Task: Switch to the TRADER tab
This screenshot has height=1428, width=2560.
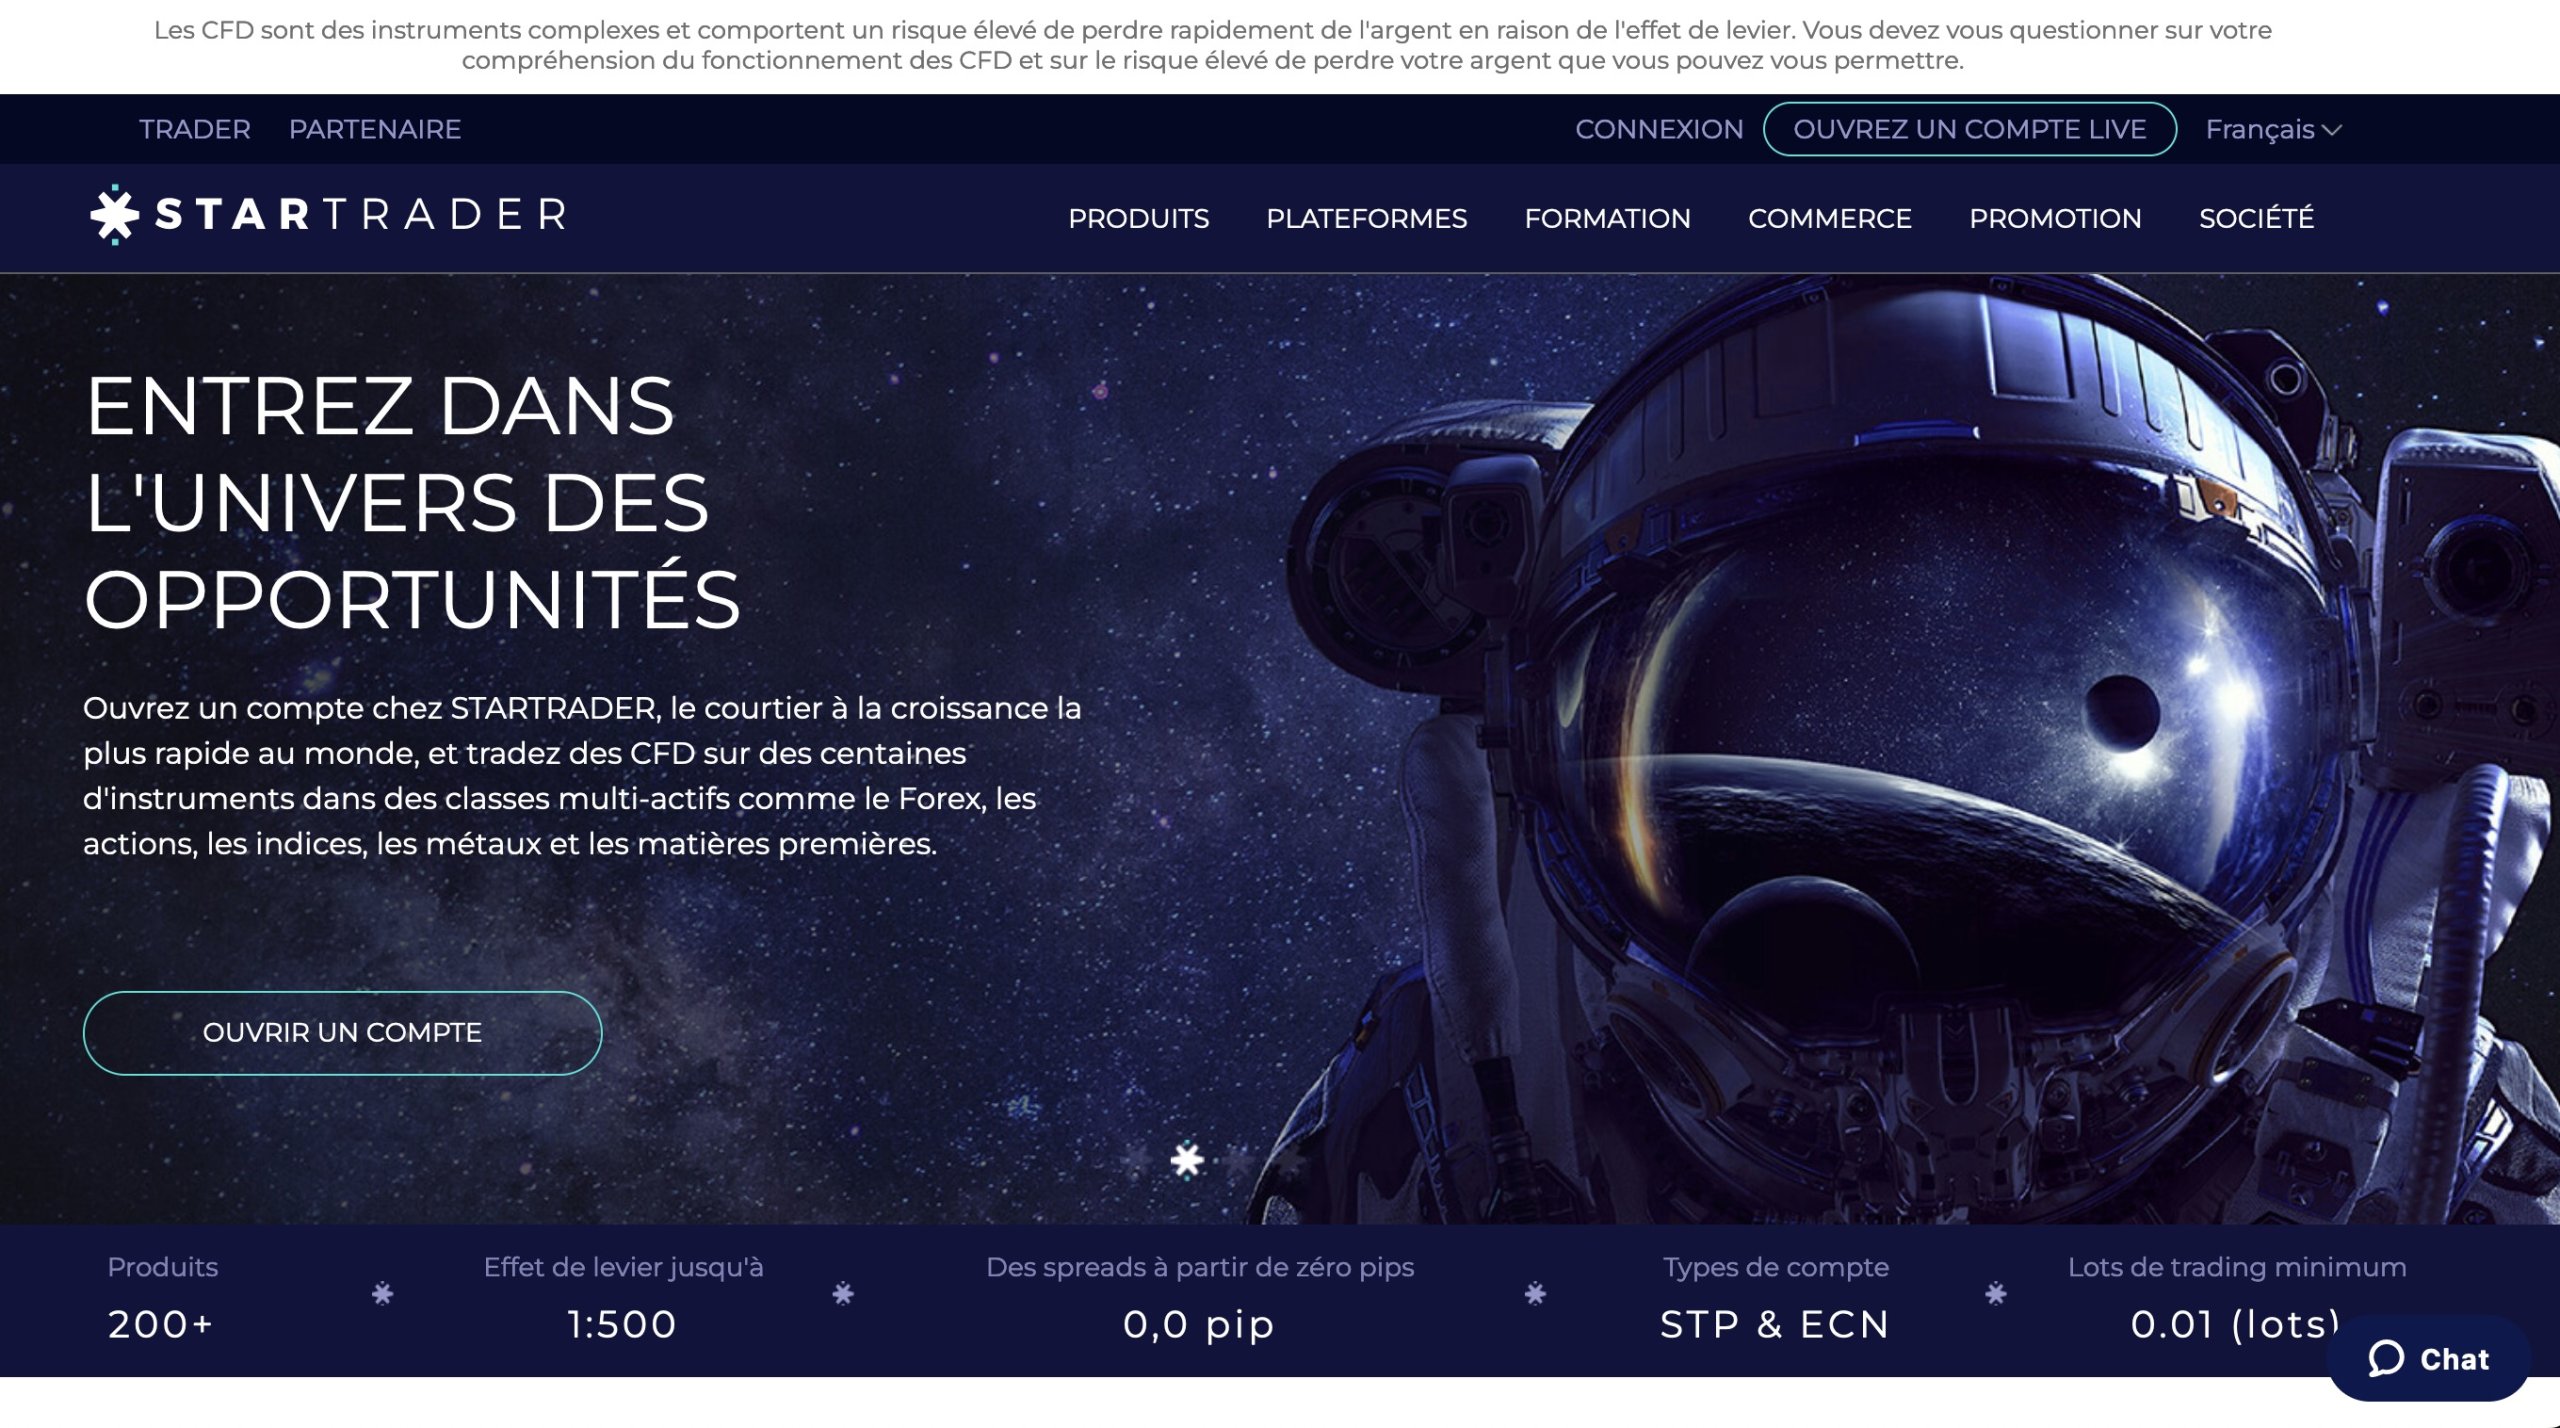Action: 195,130
